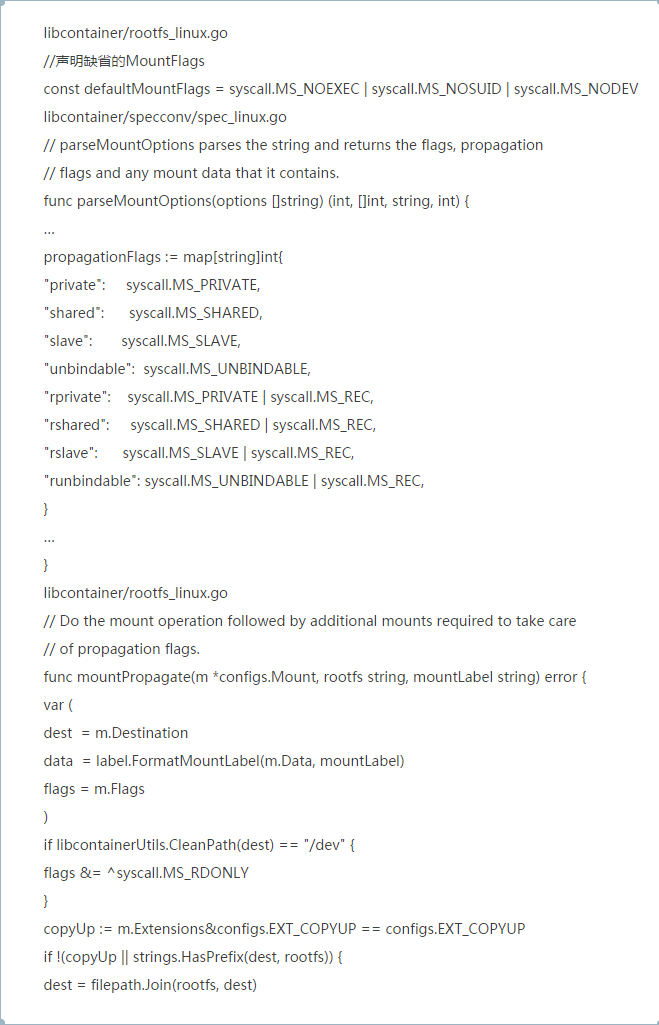Click the propagationFlags map declaration line
Screen dimensions: 659x1025
pos(164,257)
